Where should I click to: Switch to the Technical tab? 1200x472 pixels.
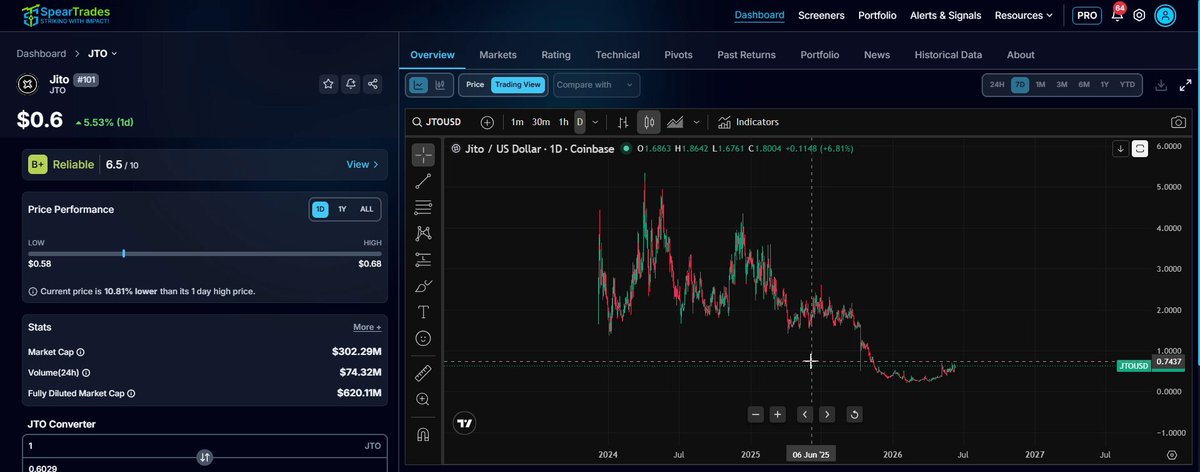point(617,55)
